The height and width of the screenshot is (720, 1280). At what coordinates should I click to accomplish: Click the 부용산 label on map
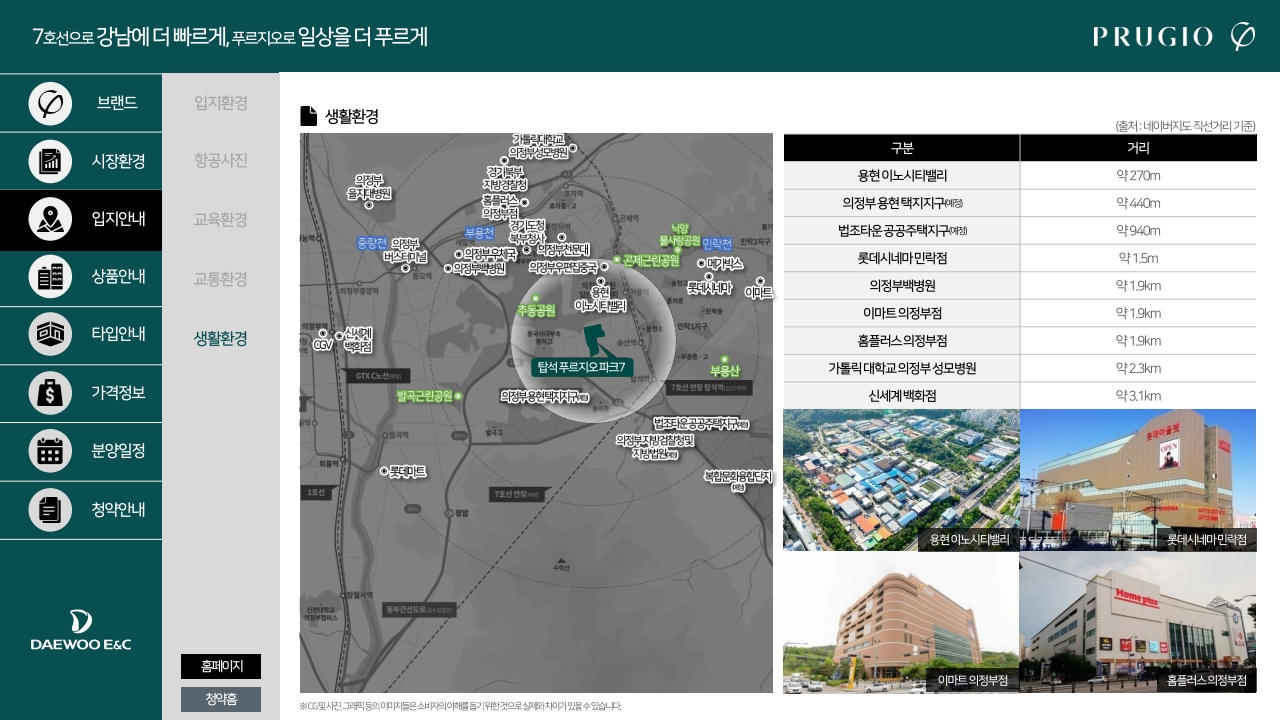pyautogui.click(x=724, y=370)
